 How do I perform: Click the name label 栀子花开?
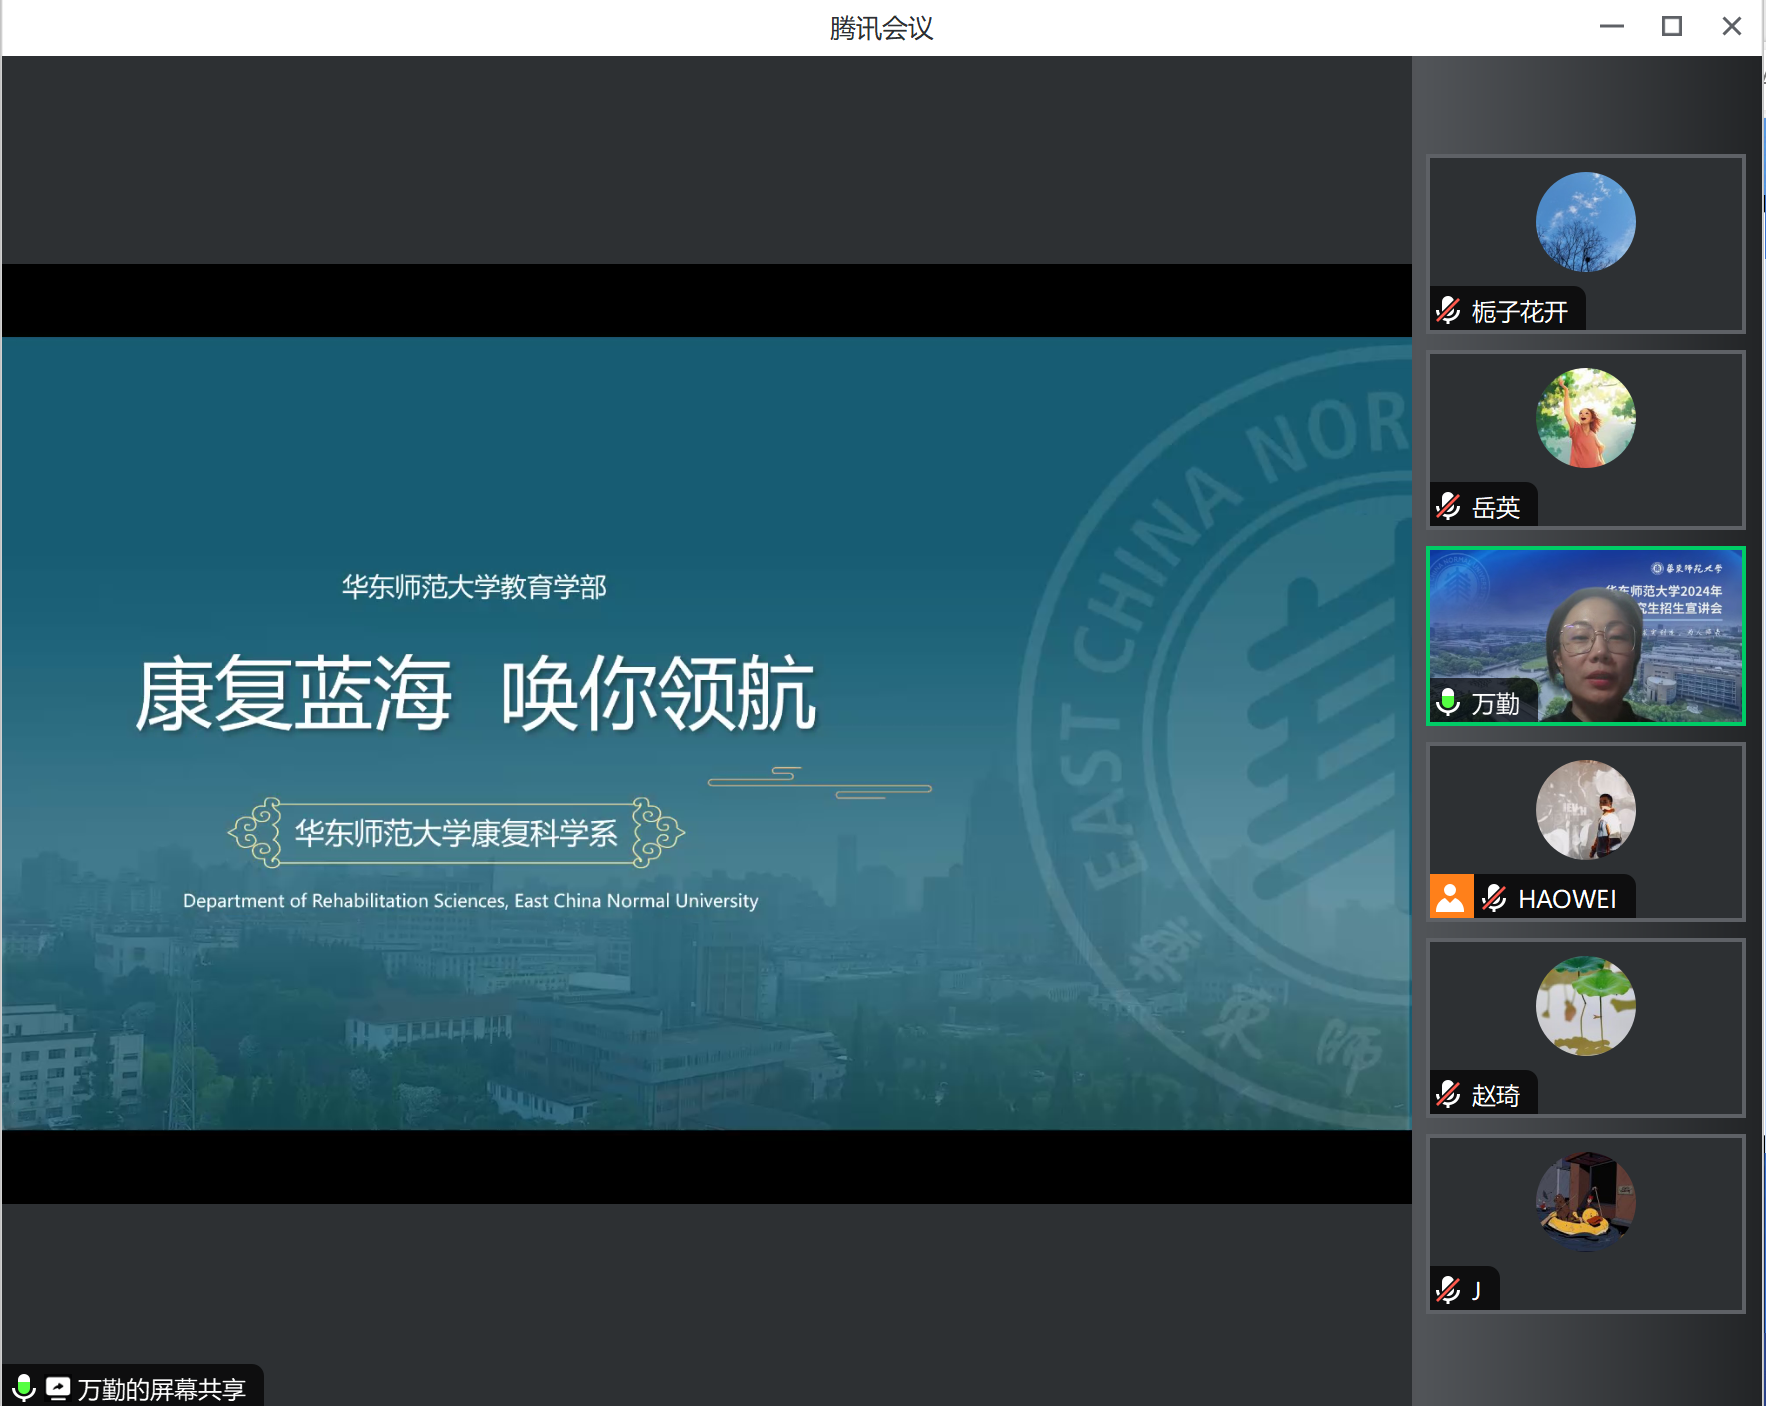[x=1520, y=312]
